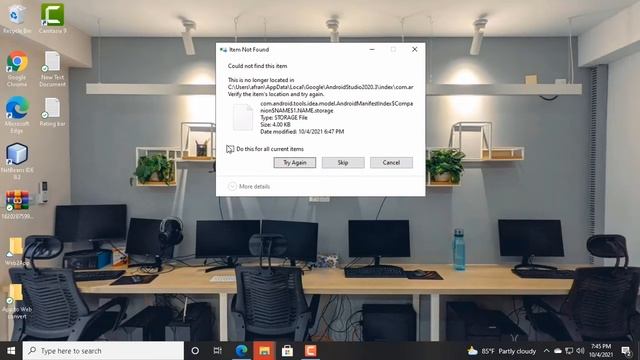Click the AndroidStudio2020.3 file path text
Viewport: 640px width, 360px height.
320,87
